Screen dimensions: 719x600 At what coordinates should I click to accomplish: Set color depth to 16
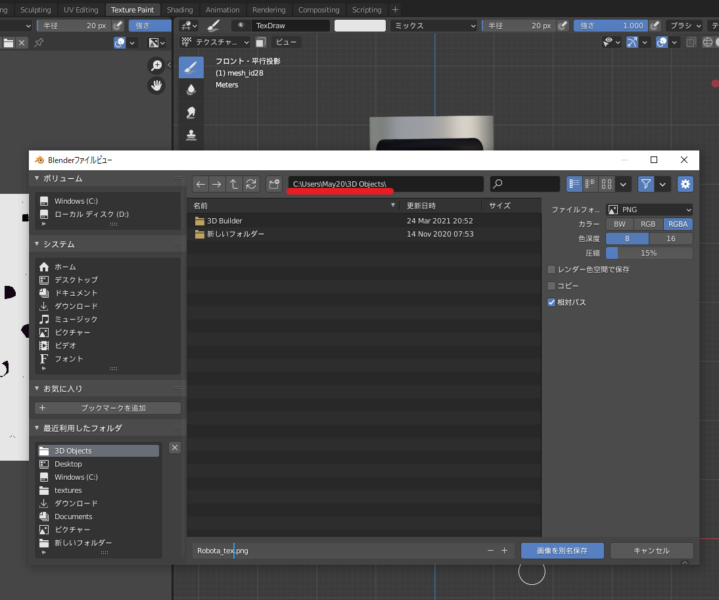(671, 239)
